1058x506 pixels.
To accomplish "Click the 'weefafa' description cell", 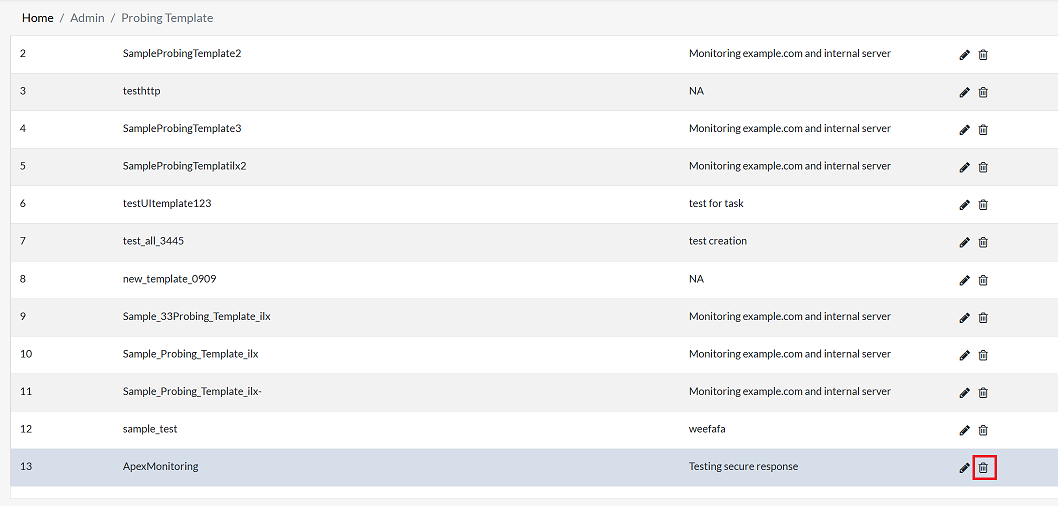I will click(x=707, y=429).
